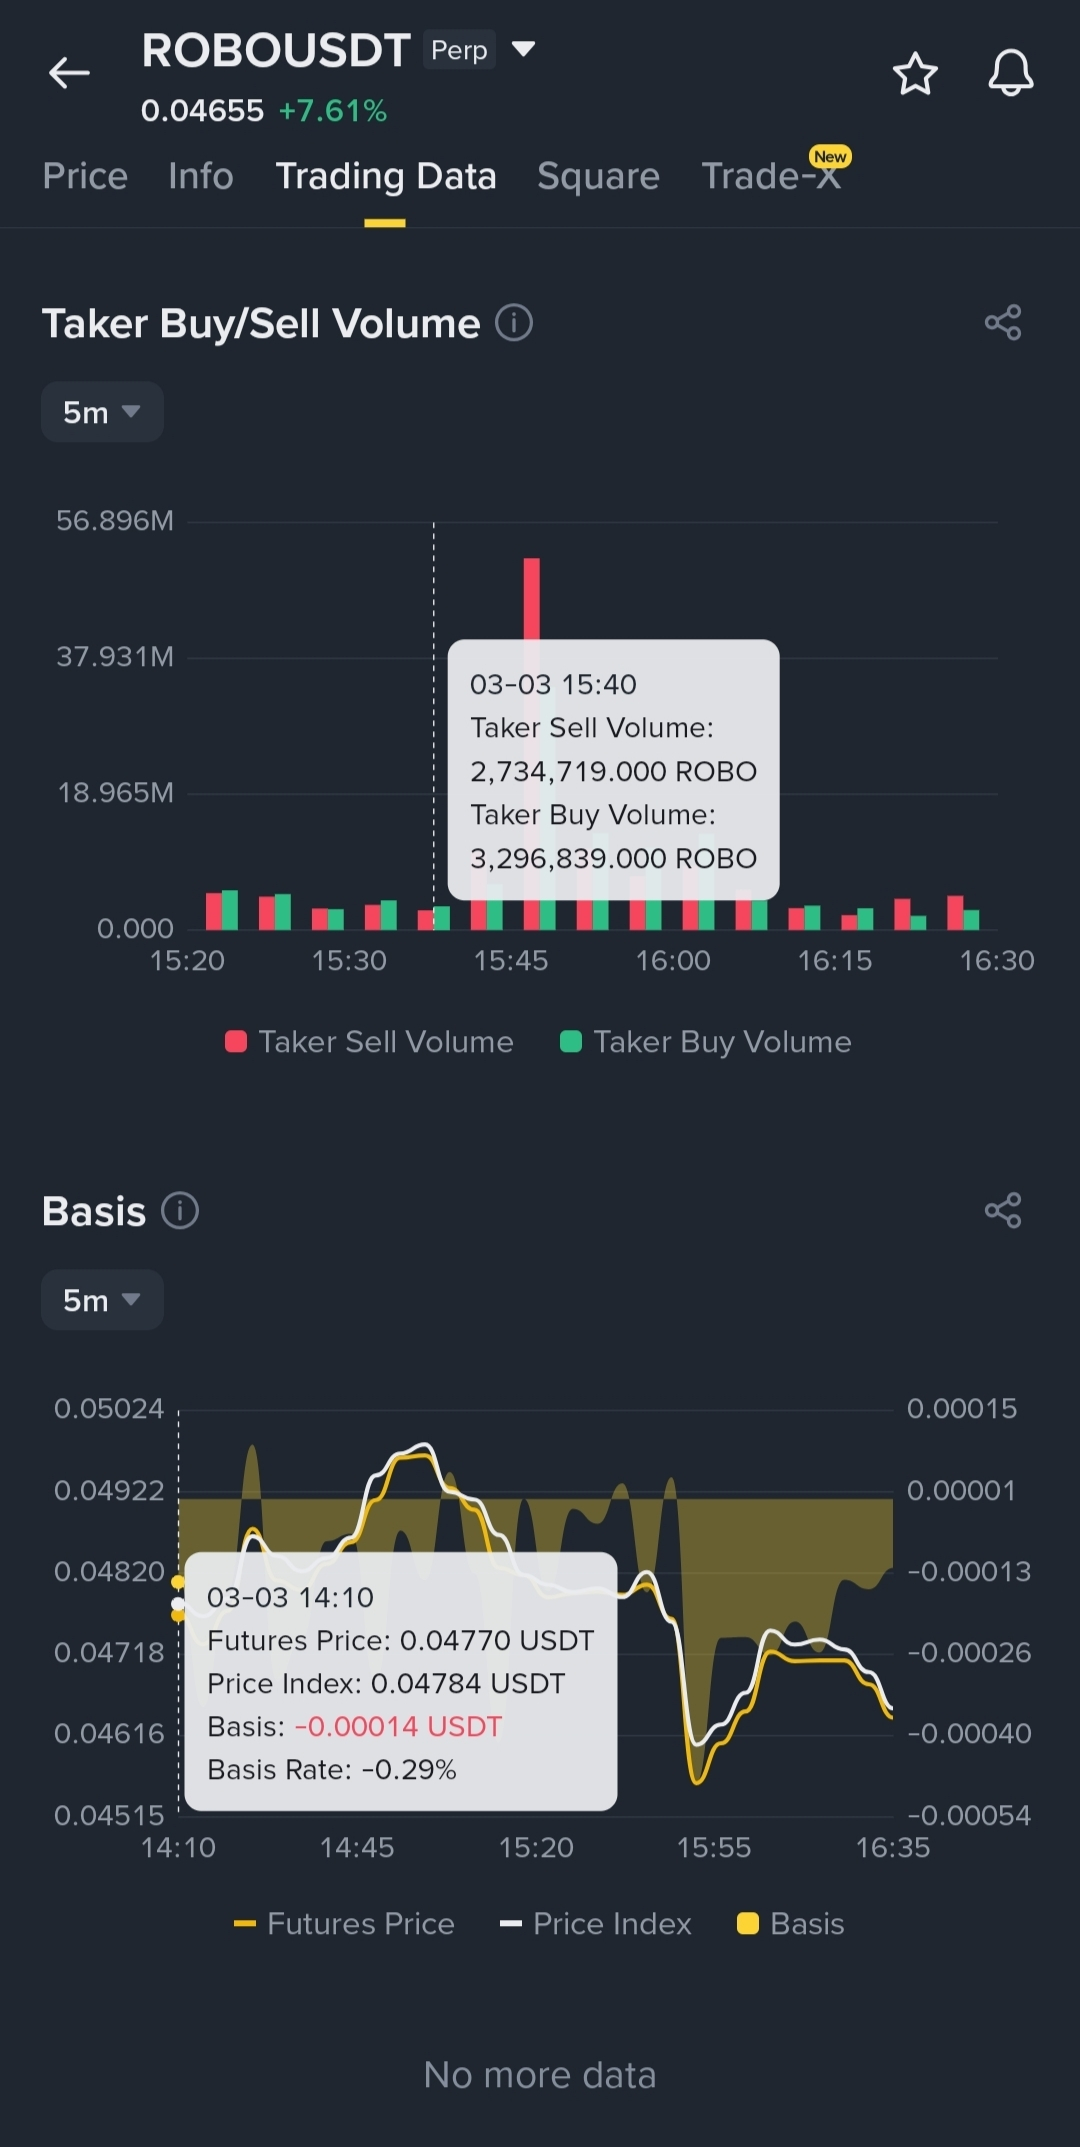Add ROBOUSDT to favorites with star icon

point(914,74)
